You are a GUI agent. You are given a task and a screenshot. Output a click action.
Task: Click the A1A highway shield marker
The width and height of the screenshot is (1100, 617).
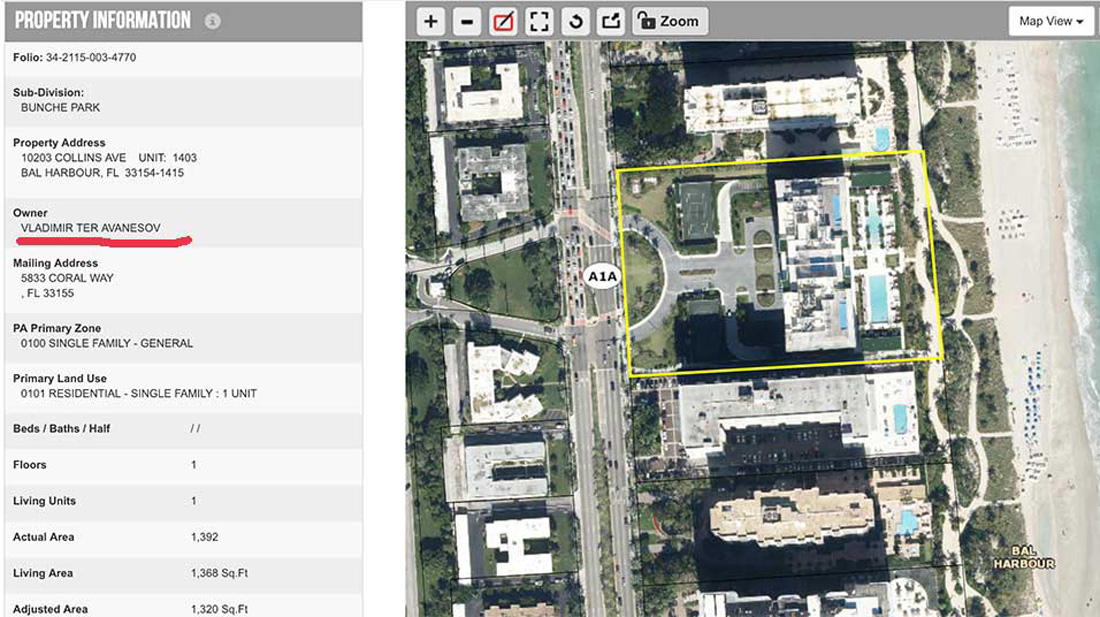tap(602, 276)
